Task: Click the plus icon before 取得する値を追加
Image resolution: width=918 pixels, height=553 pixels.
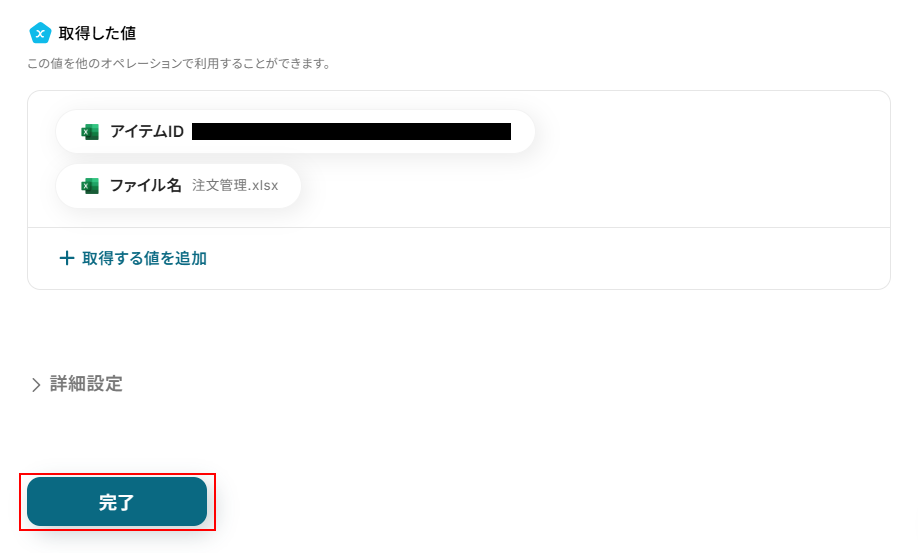Action: (x=67, y=258)
